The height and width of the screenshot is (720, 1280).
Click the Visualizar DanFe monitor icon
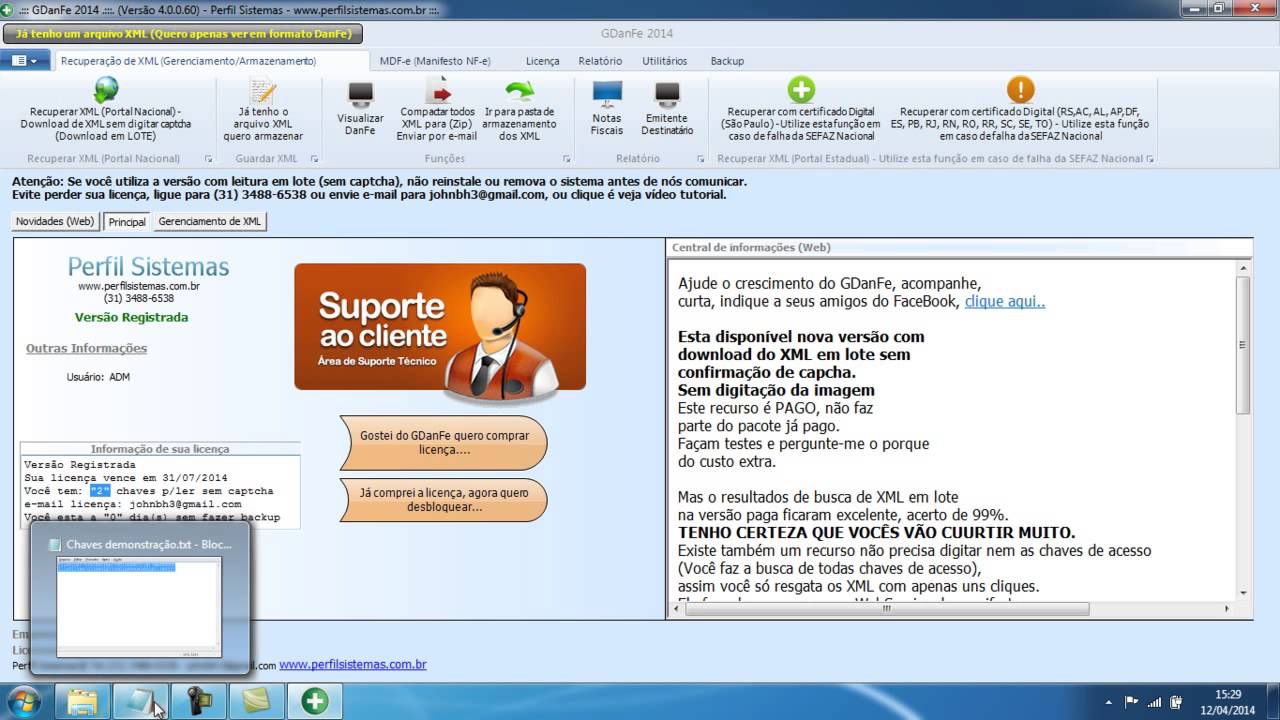[360, 95]
